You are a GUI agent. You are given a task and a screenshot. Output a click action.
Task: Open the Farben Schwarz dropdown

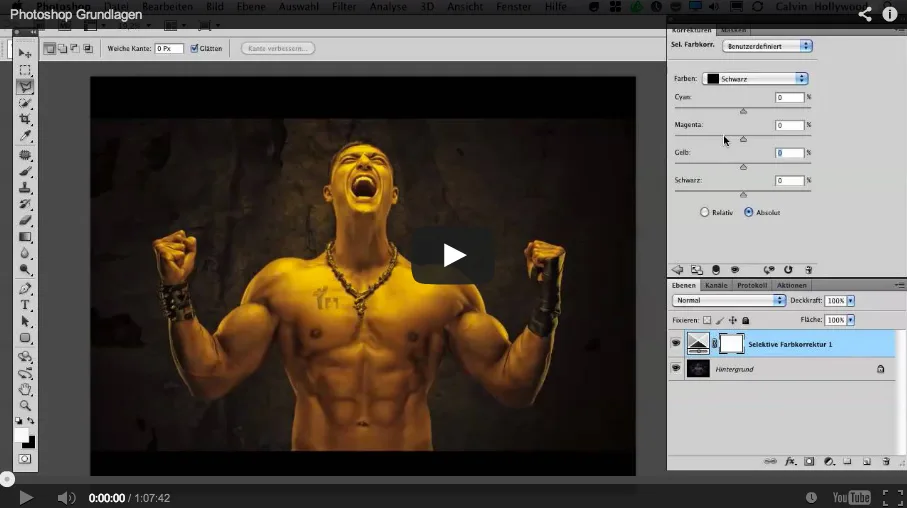(755, 79)
